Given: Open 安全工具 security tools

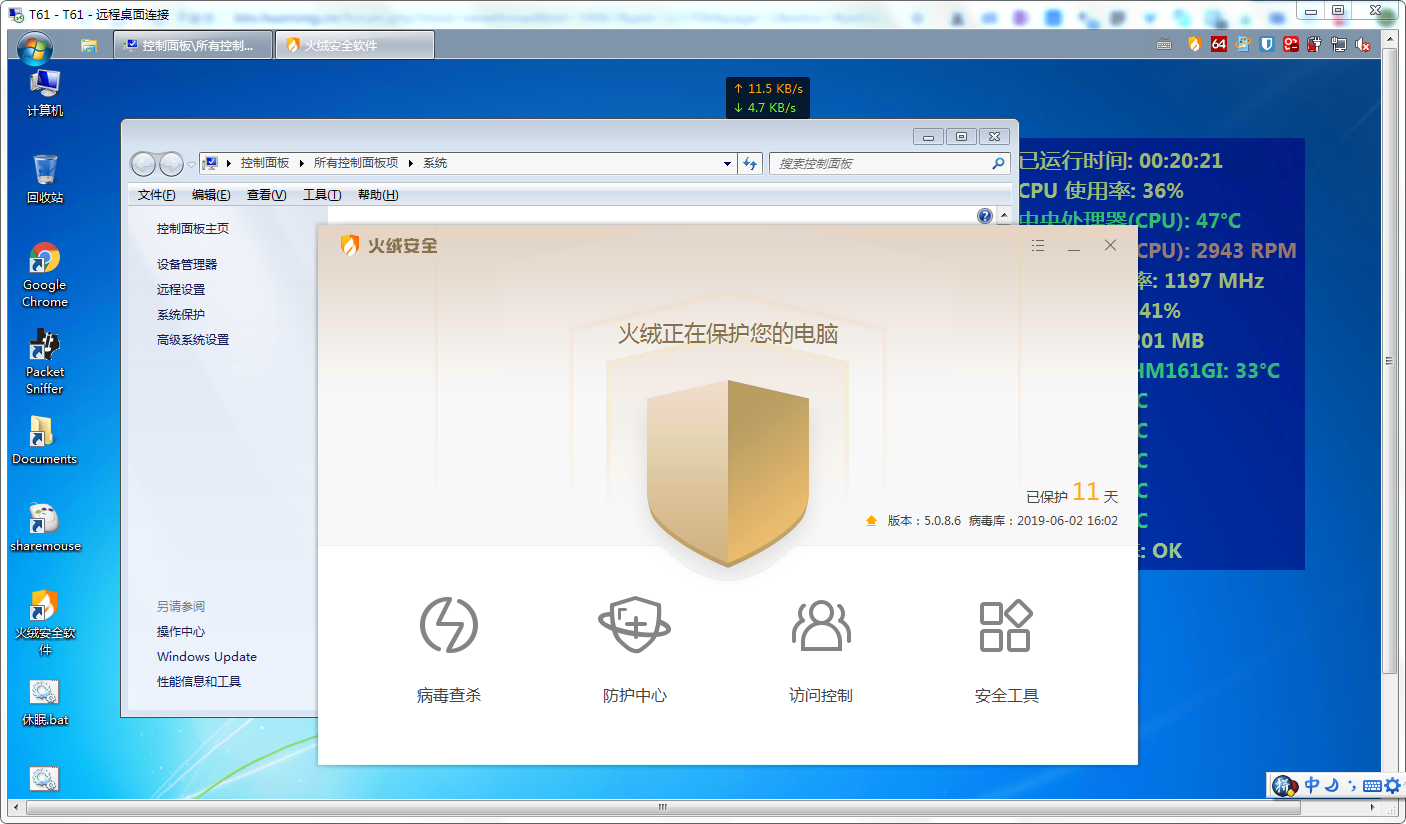Looking at the screenshot, I should click(1006, 648).
